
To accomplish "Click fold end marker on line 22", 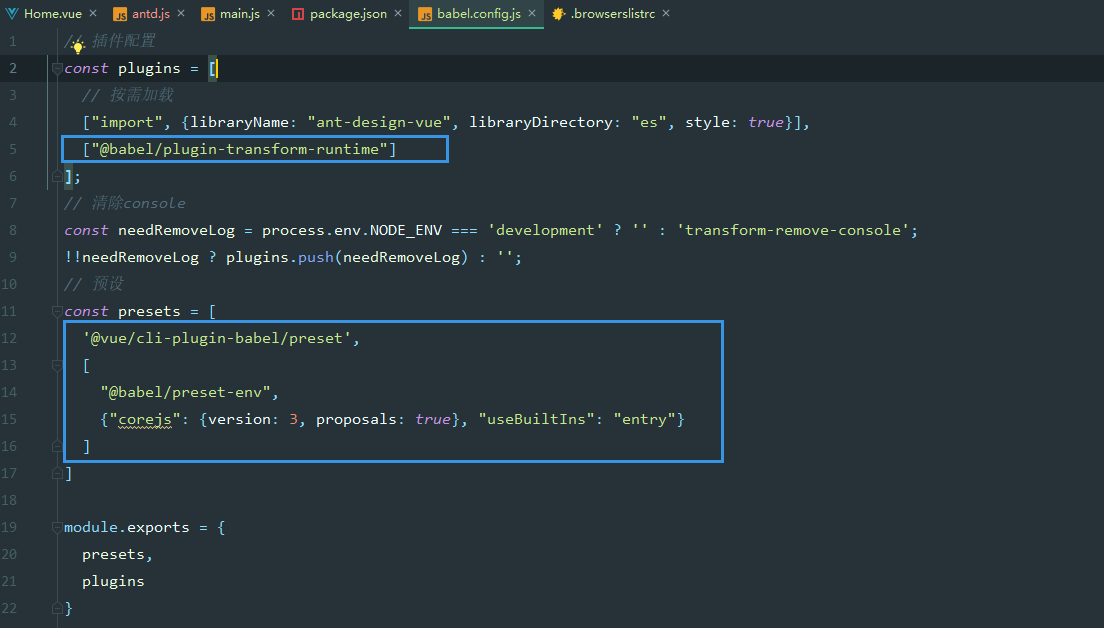I will [x=57, y=608].
